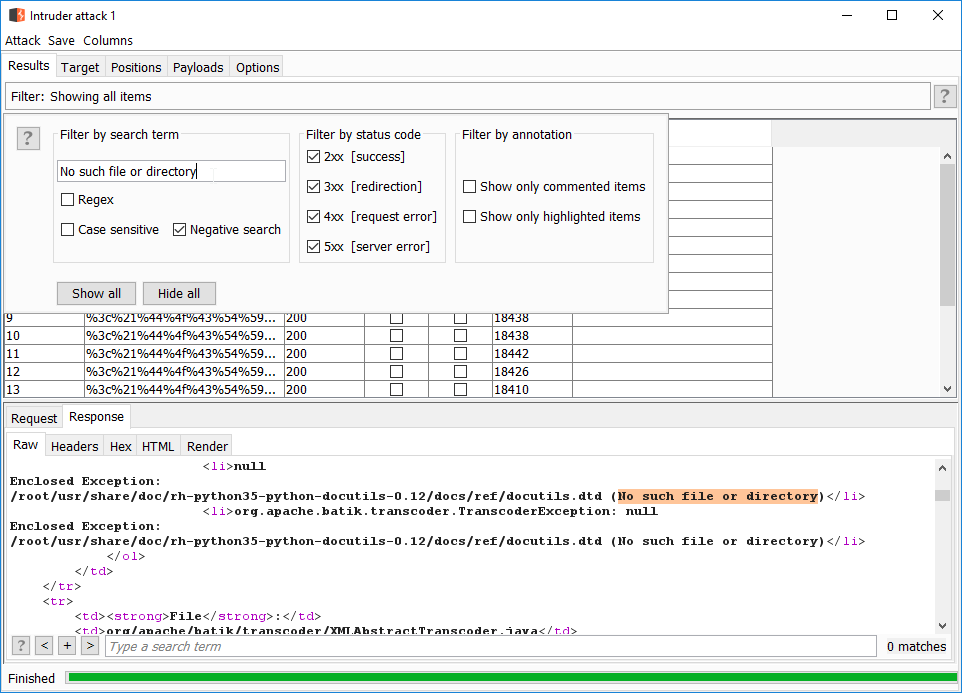Open the HTML view tab
Image resolution: width=962 pixels, height=693 pixels.
point(158,446)
